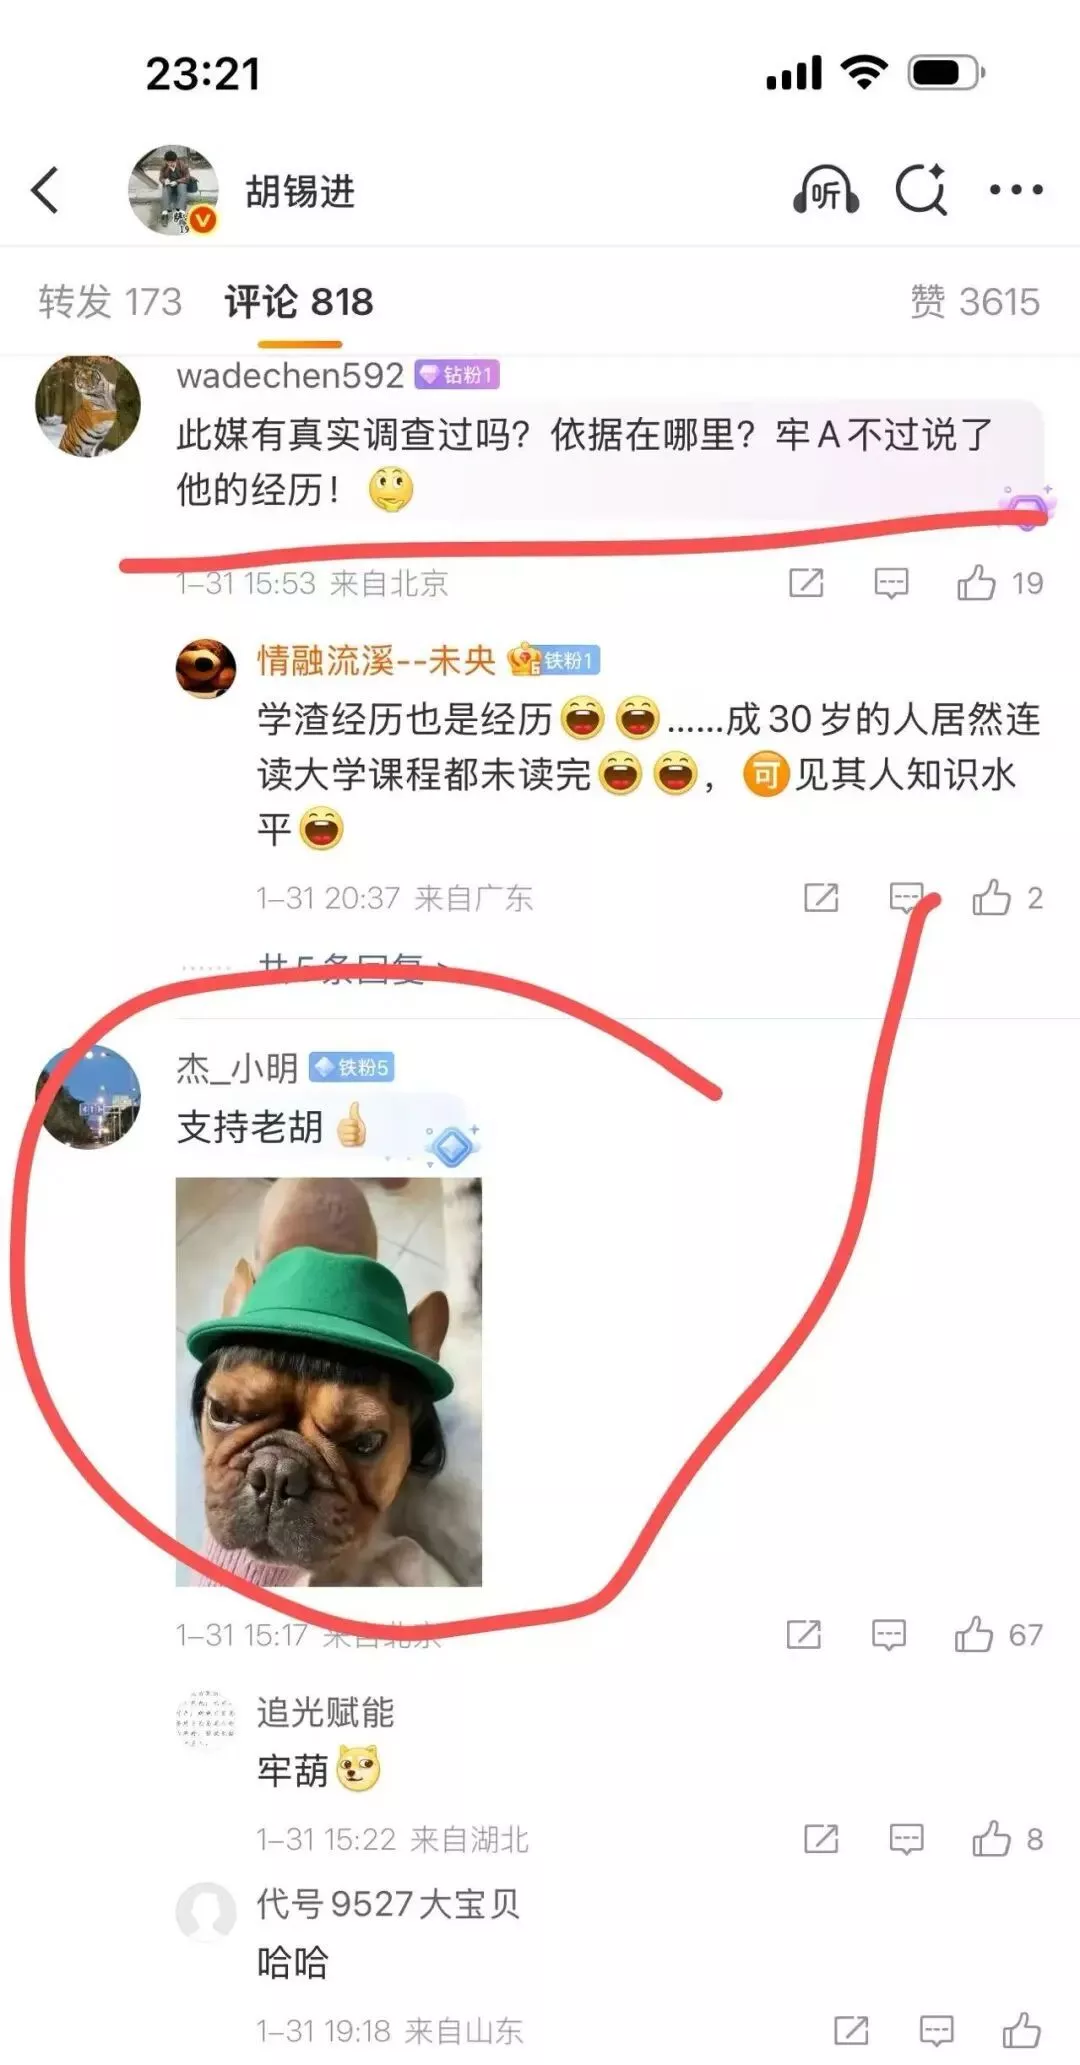Select the 评论 818 tab
This screenshot has width=1080, height=2065.
click(x=299, y=301)
